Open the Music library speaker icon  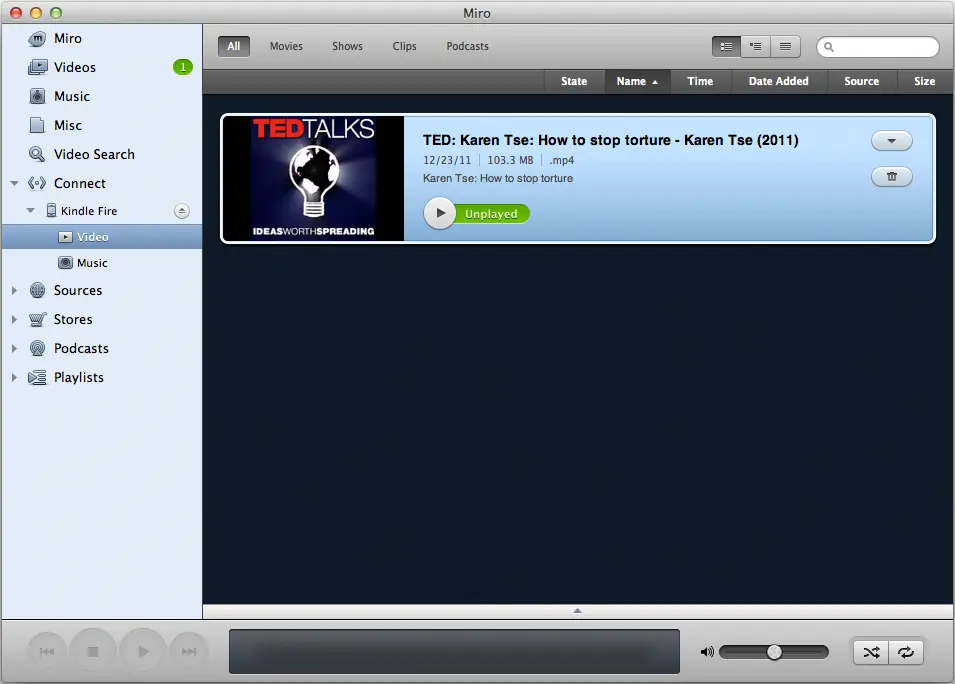pyautogui.click(x=37, y=96)
